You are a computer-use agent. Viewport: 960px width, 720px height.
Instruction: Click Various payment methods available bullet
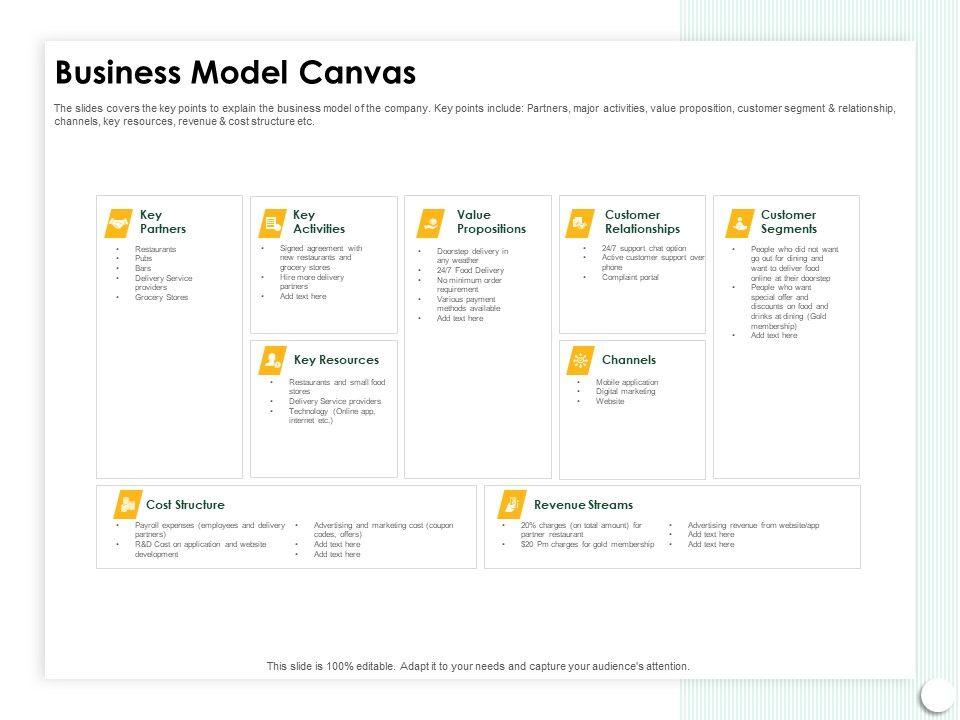(468, 304)
